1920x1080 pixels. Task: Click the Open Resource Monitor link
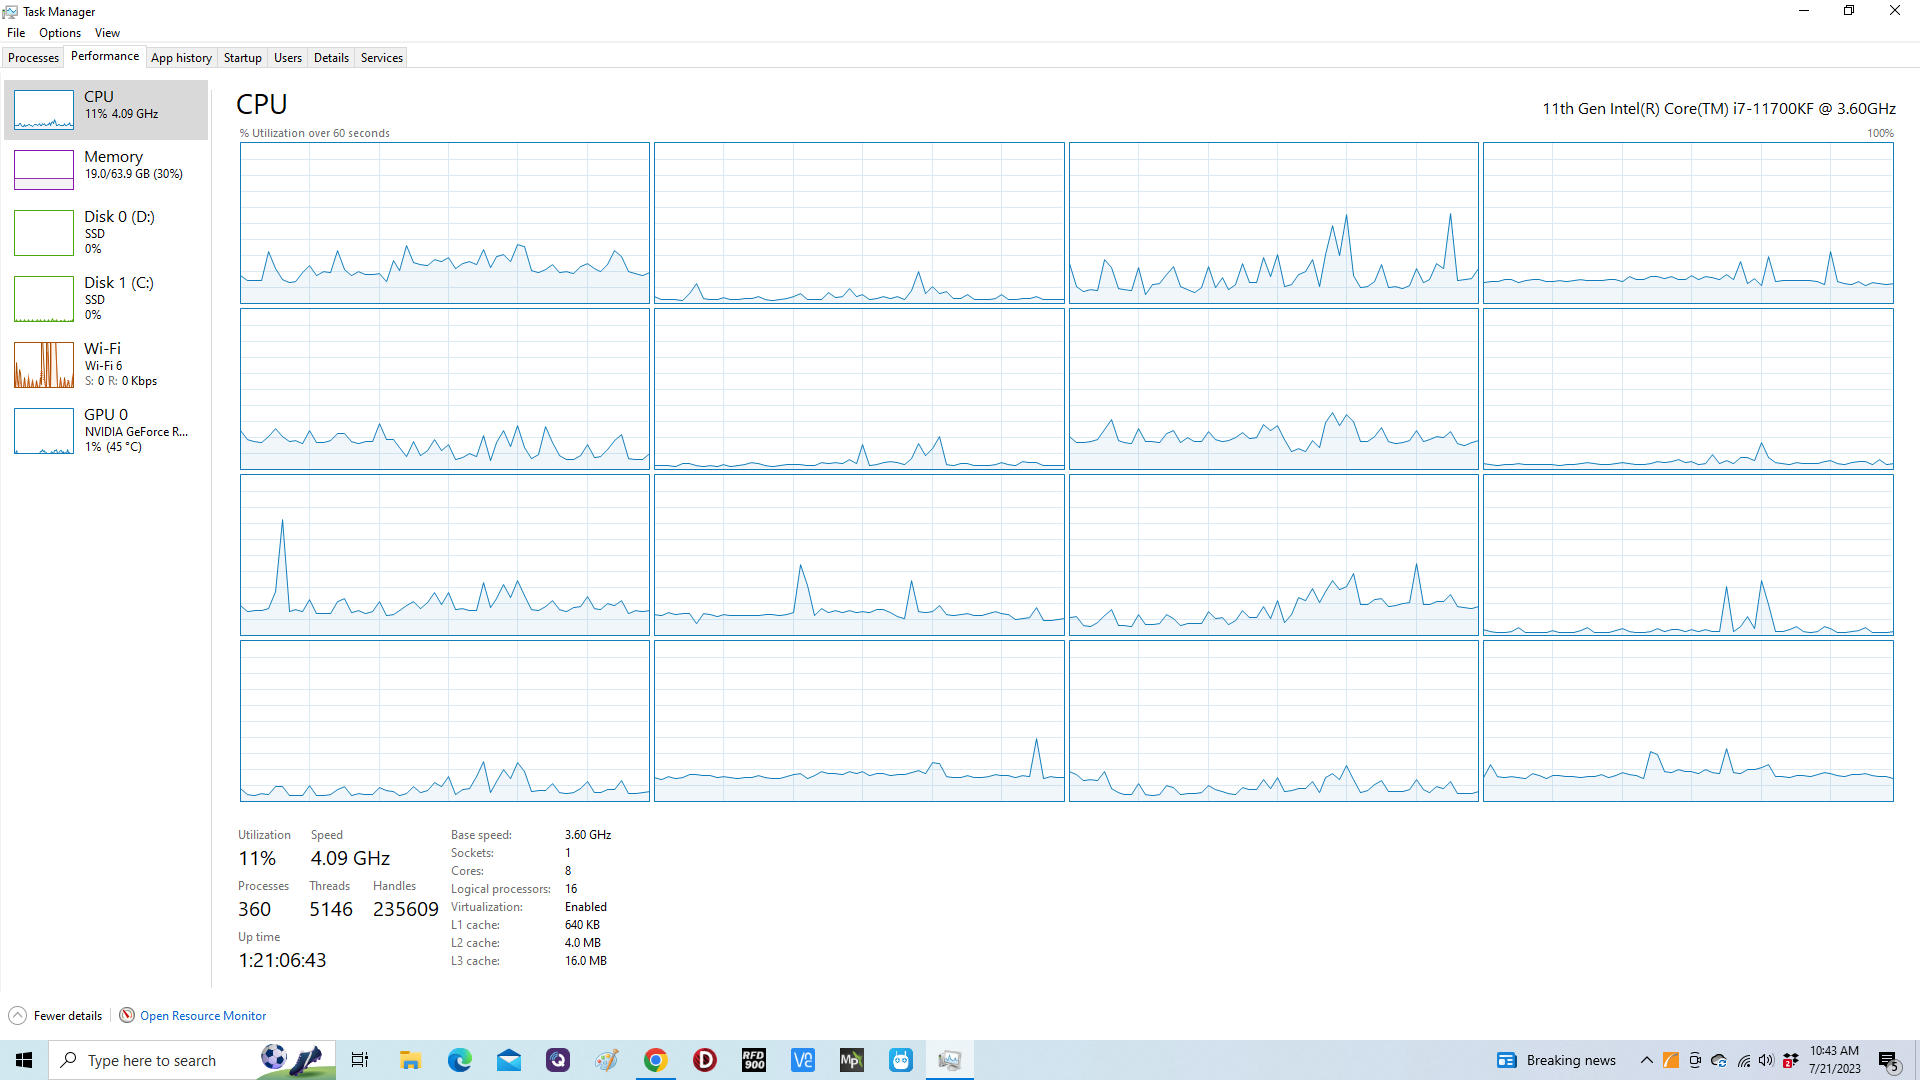(x=203, y=1015)
